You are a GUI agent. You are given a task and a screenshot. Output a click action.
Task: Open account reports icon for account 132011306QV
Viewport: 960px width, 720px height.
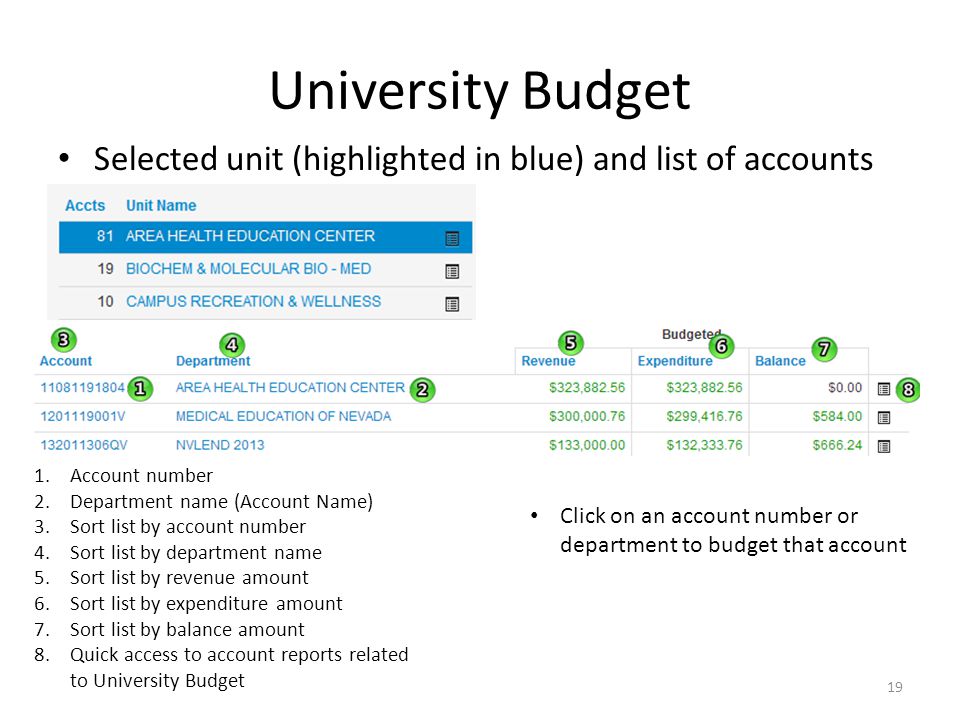[x=883, y=446]
